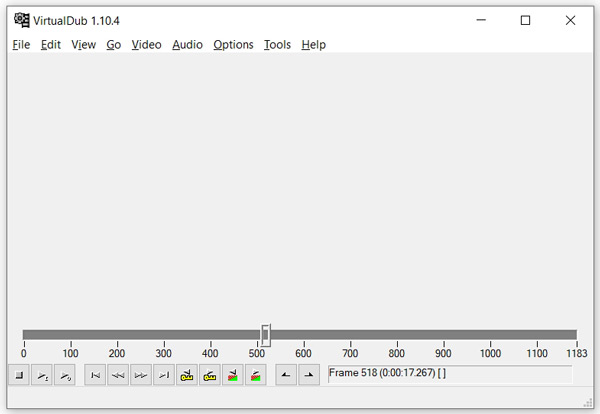
Task: Minimize the VirtualDub window
Action: pyautogui.click(x=481, y=20)
